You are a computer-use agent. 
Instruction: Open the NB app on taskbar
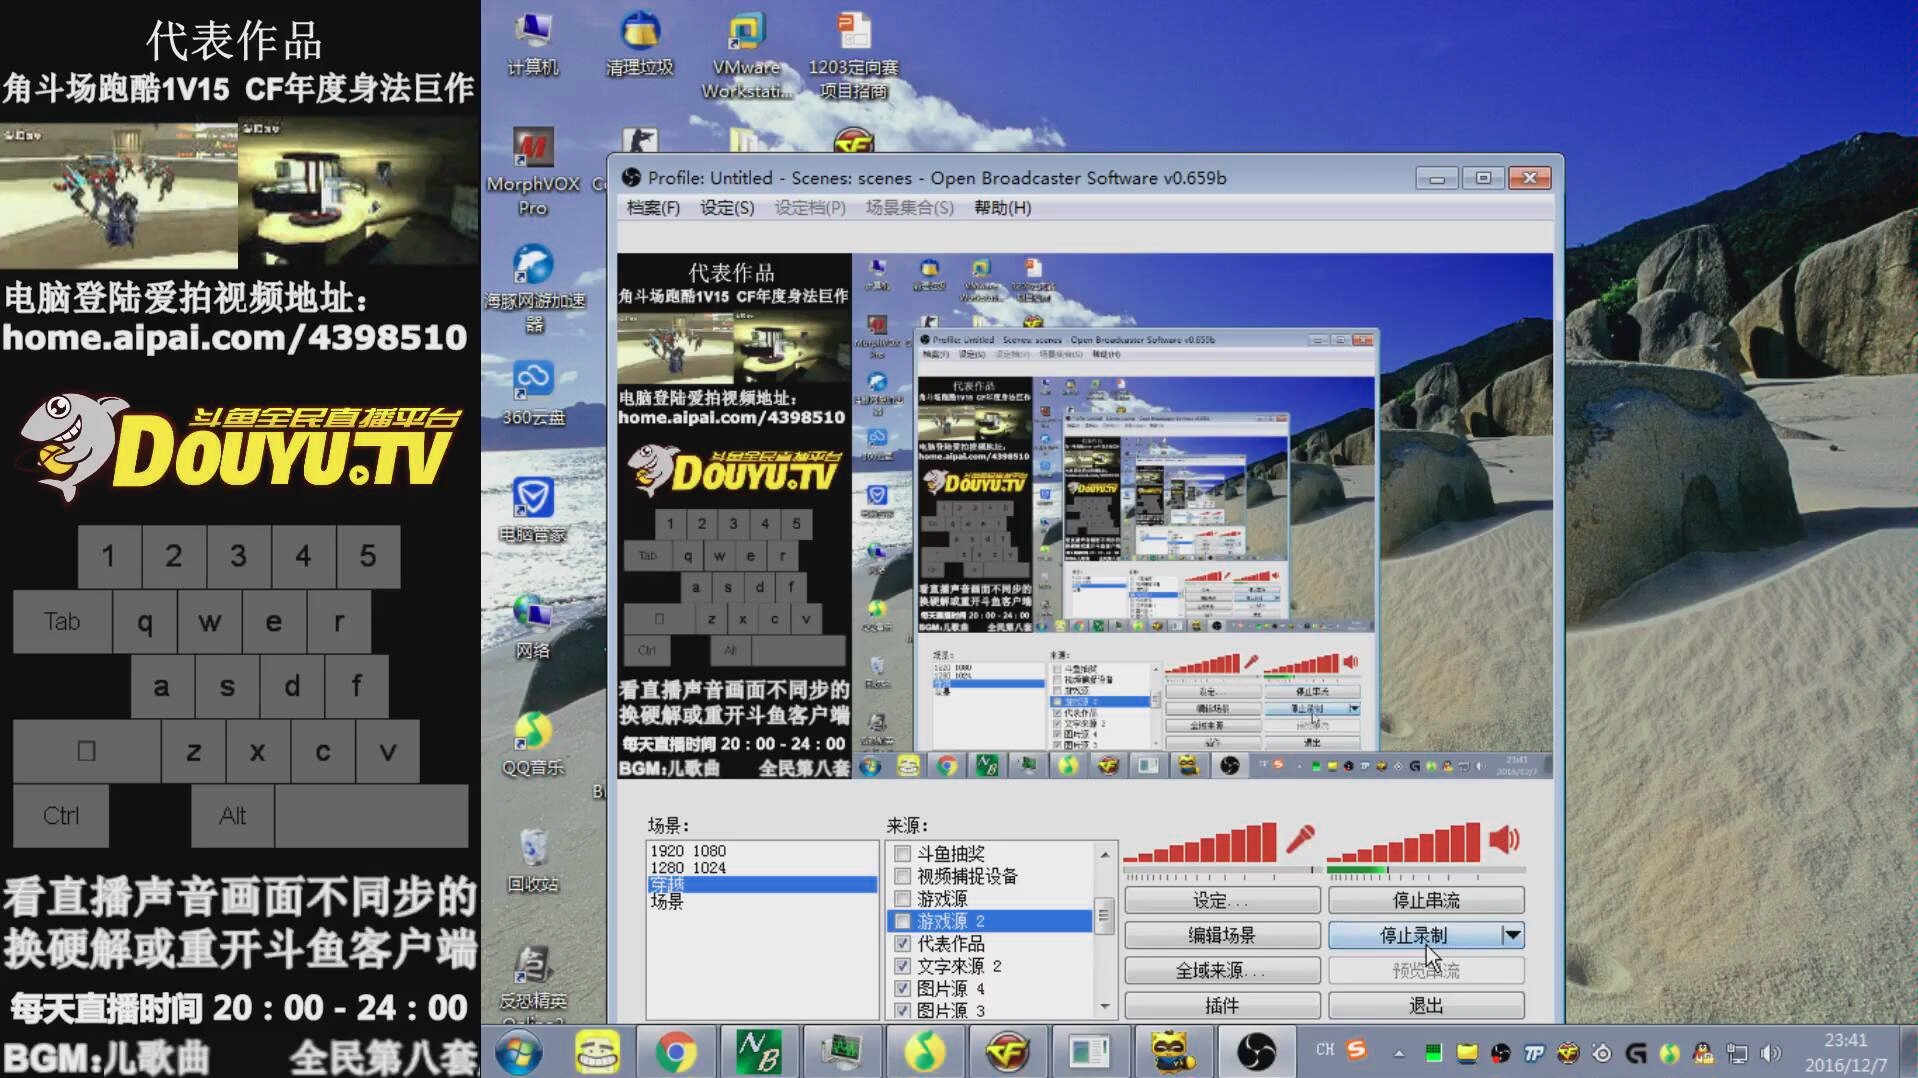[759, 1052]
